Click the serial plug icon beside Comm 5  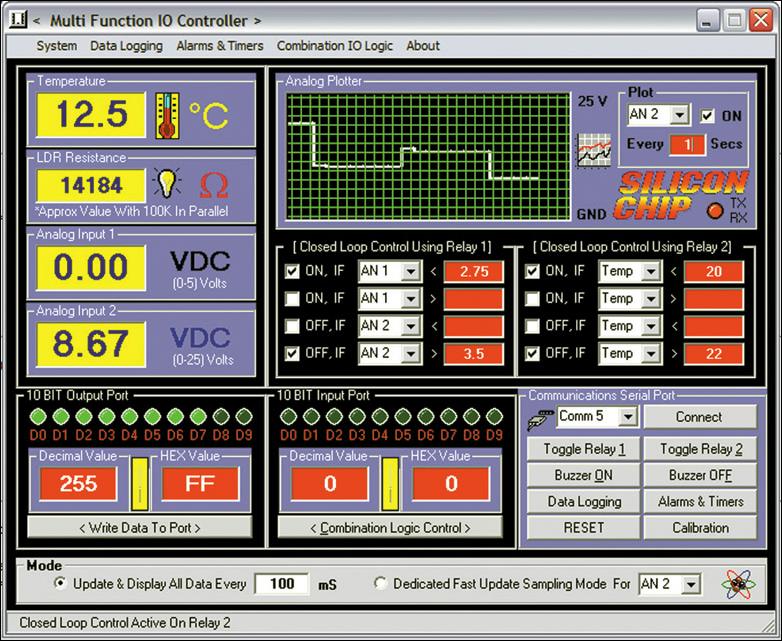pyautogui.click(x=540, y=419)
